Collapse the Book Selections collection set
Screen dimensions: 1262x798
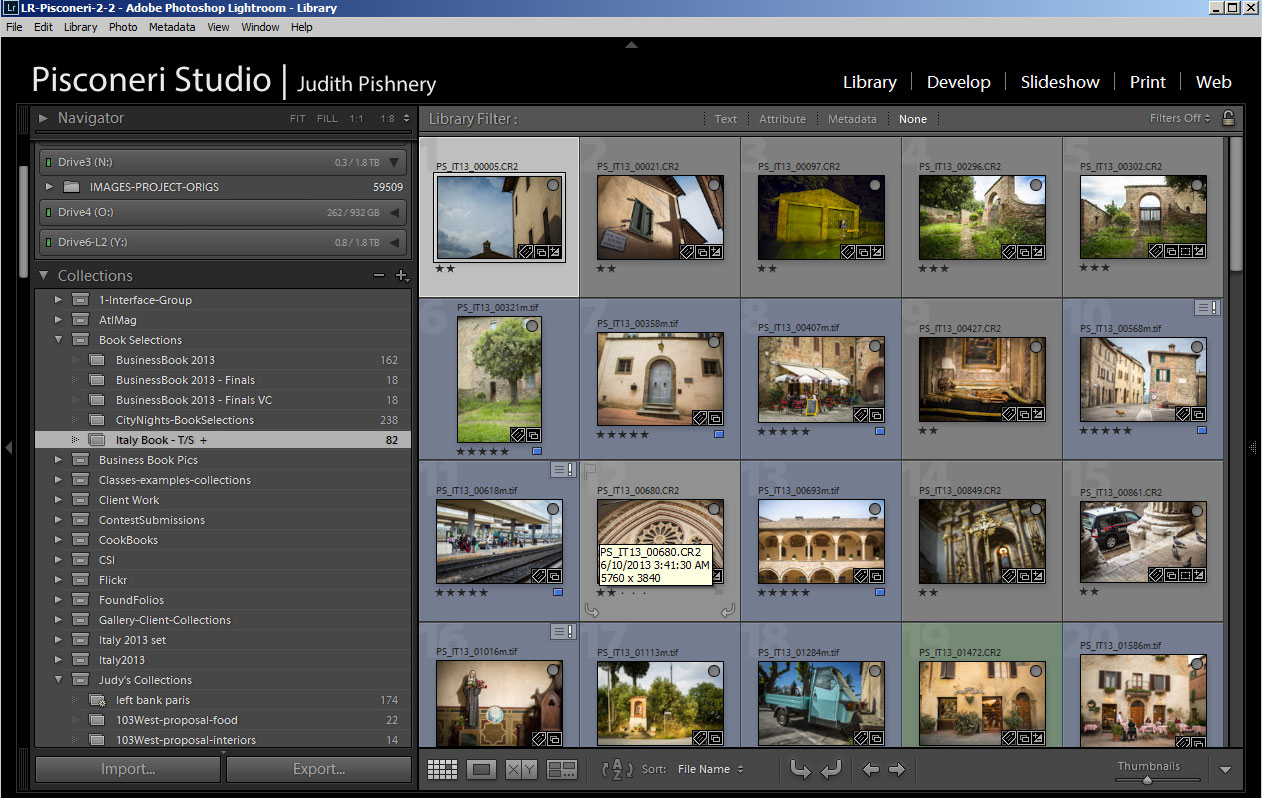point(58,340)
